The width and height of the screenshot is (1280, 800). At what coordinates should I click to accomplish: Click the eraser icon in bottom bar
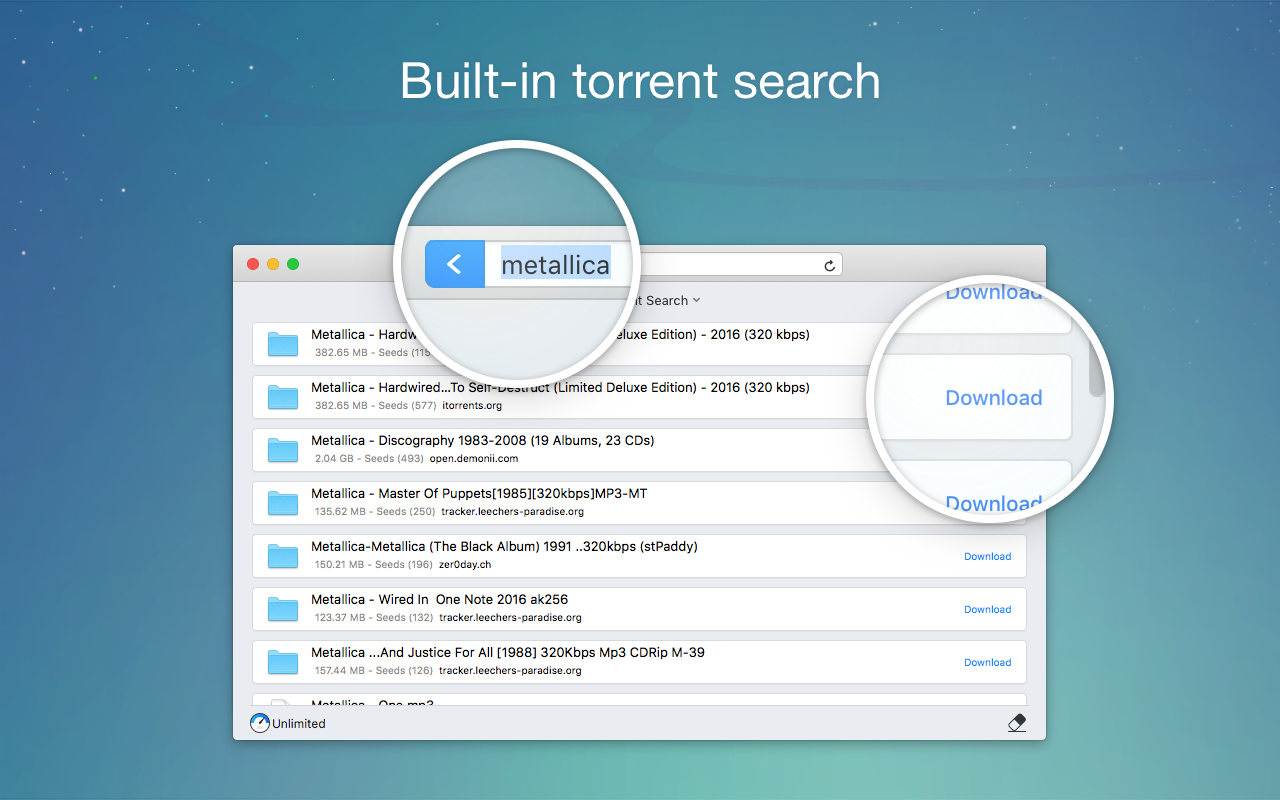coord(1017,723)
